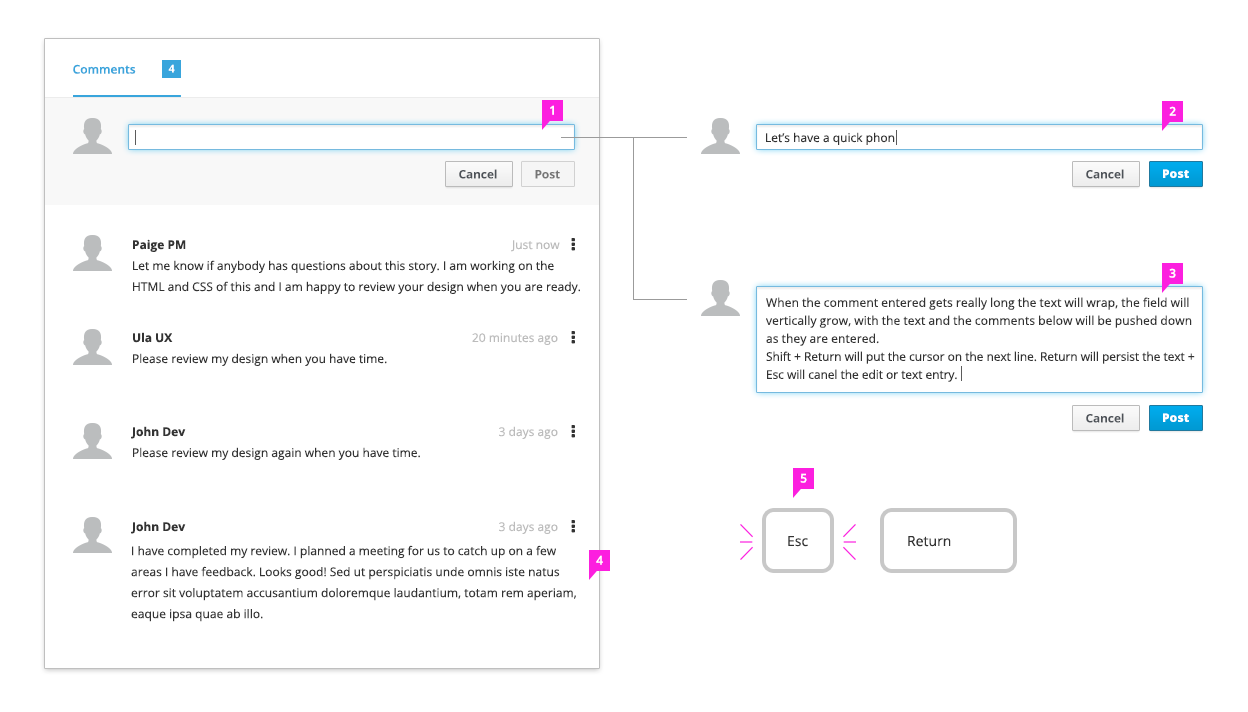1248x712 pixels.
Task: Cancel the empty comment in the panel
Action: tap(478, 174)
